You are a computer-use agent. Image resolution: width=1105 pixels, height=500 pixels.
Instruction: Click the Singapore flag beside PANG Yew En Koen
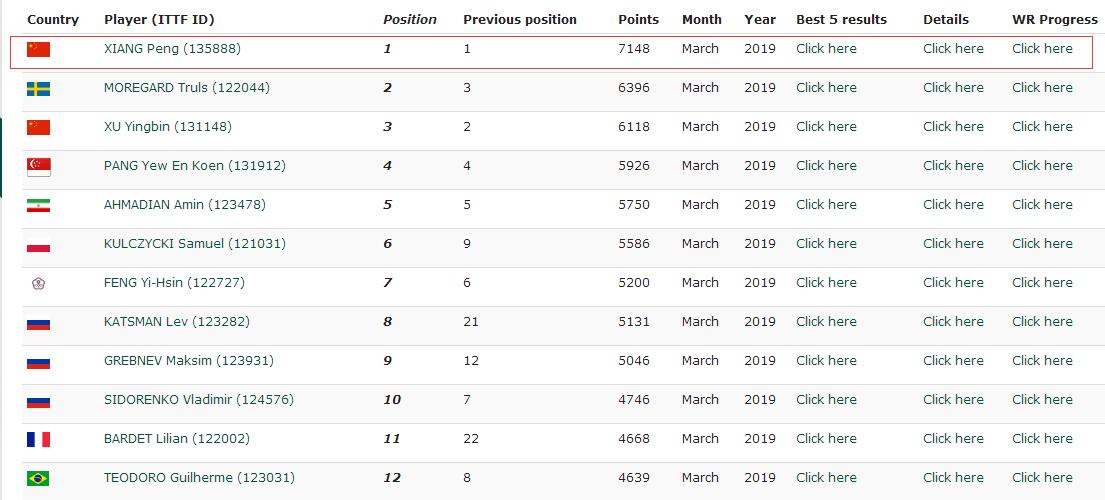pyautogui.click(x=38, y=167)
